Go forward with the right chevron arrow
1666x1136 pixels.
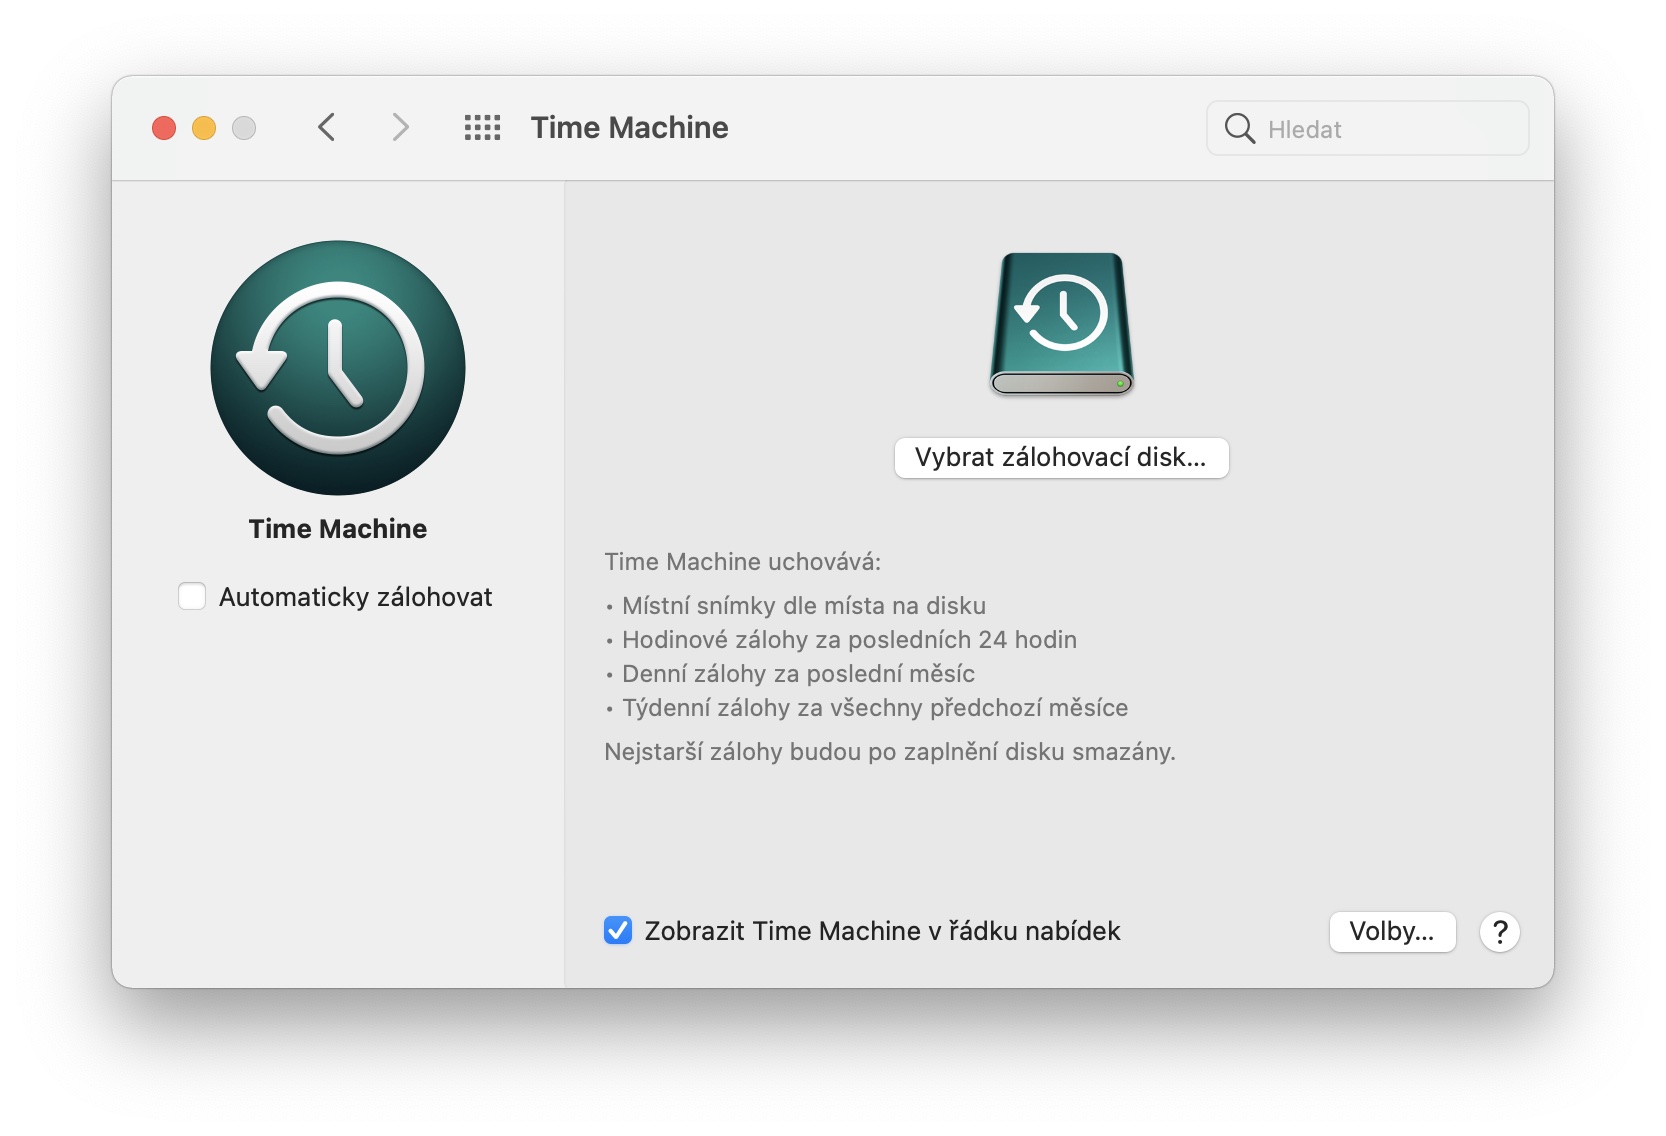click(400, 128)
